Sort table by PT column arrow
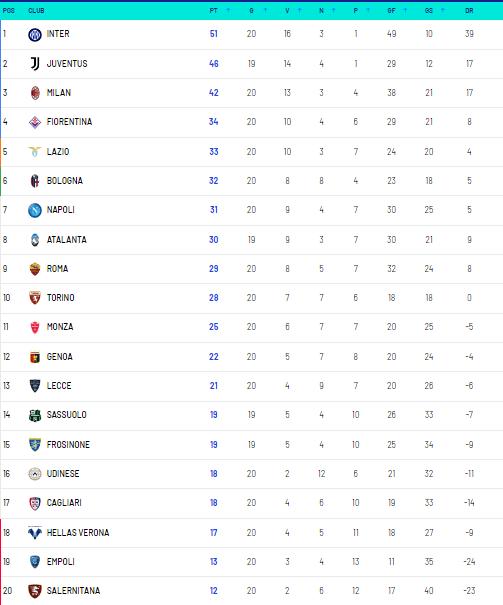The width and height of the screenshot is (503, 605). [228, 11]
